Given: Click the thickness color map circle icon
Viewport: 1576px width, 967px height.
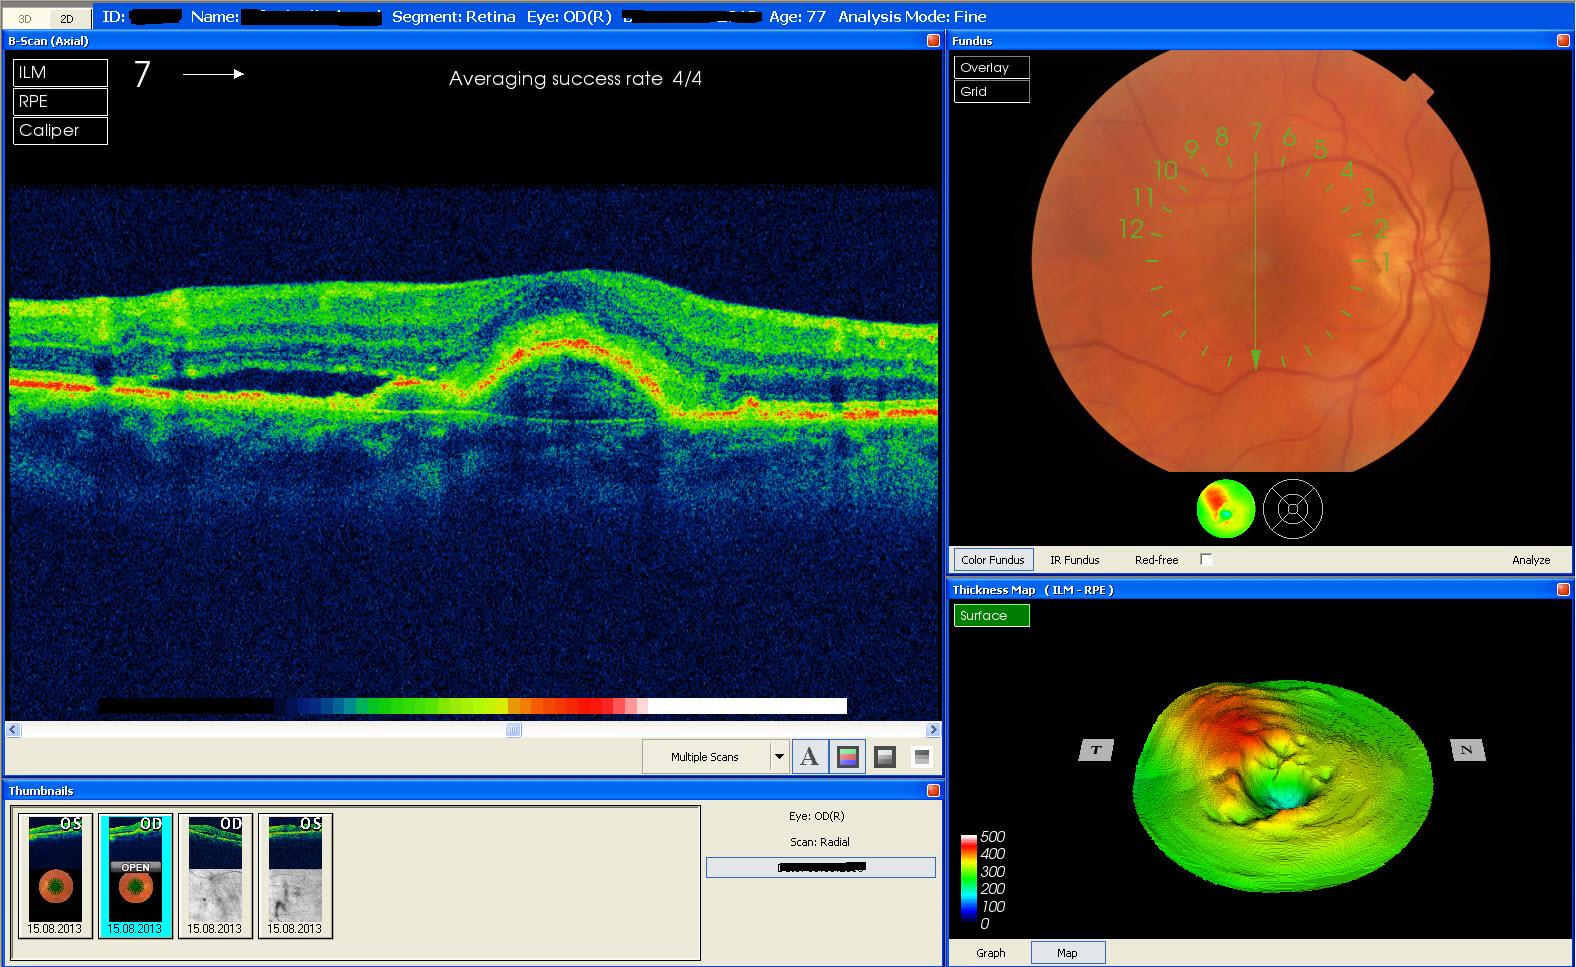Looking at the screenshot, I should (x=1225, y=509).
